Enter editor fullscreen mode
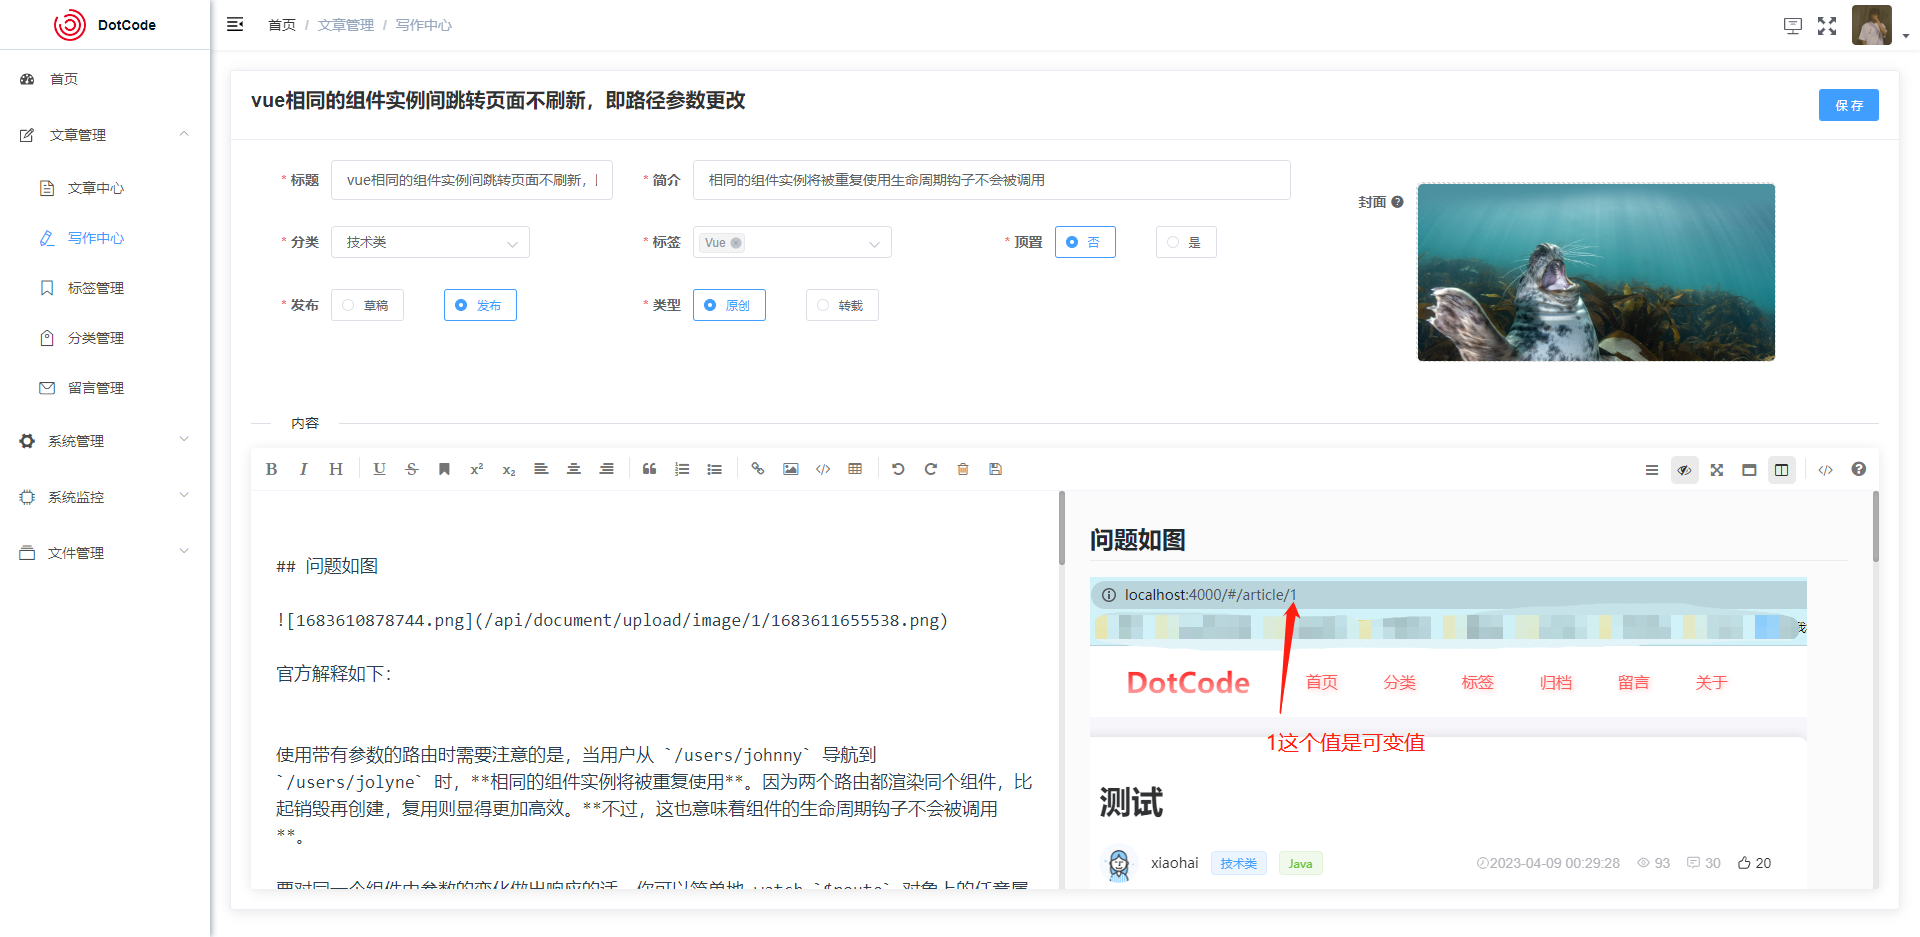 tap(1717, 470)
